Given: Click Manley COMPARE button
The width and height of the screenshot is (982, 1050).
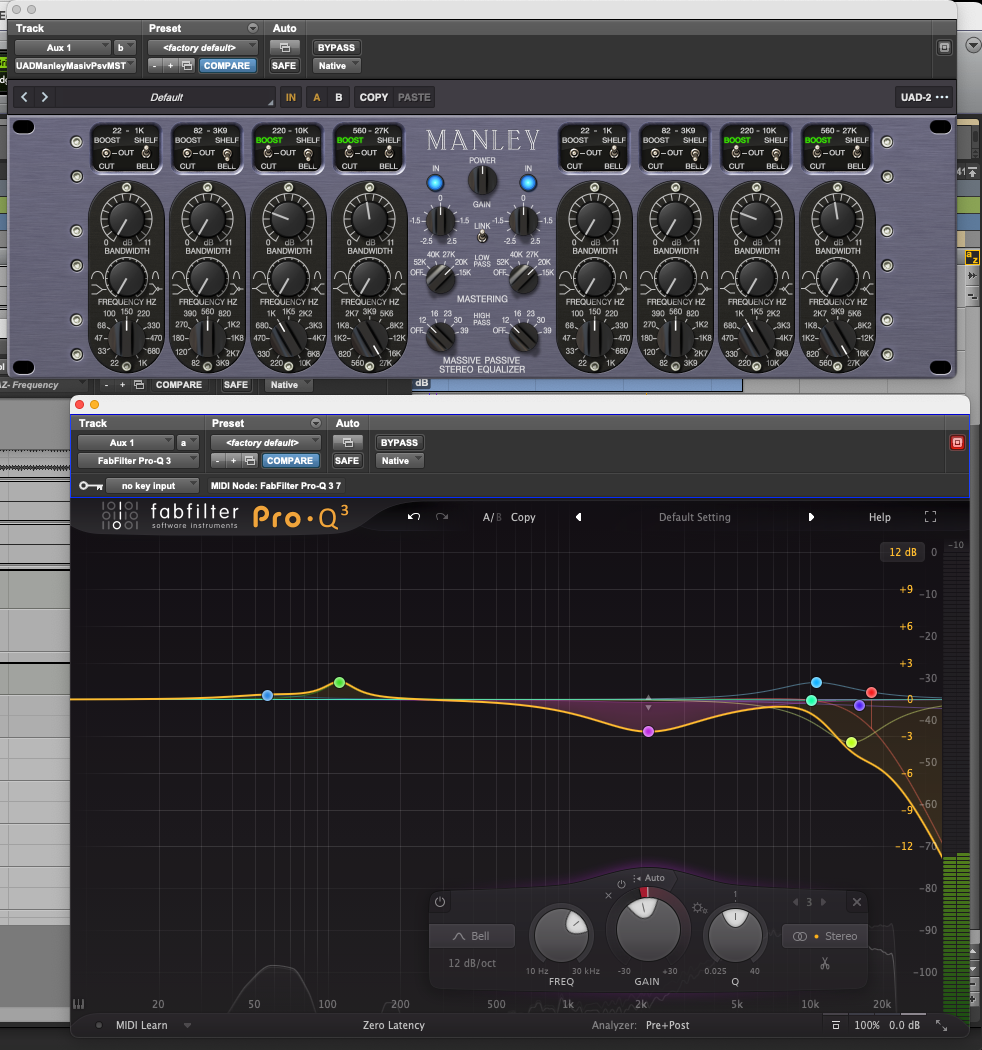Looking at the screenshot, I should pos(227,66).
